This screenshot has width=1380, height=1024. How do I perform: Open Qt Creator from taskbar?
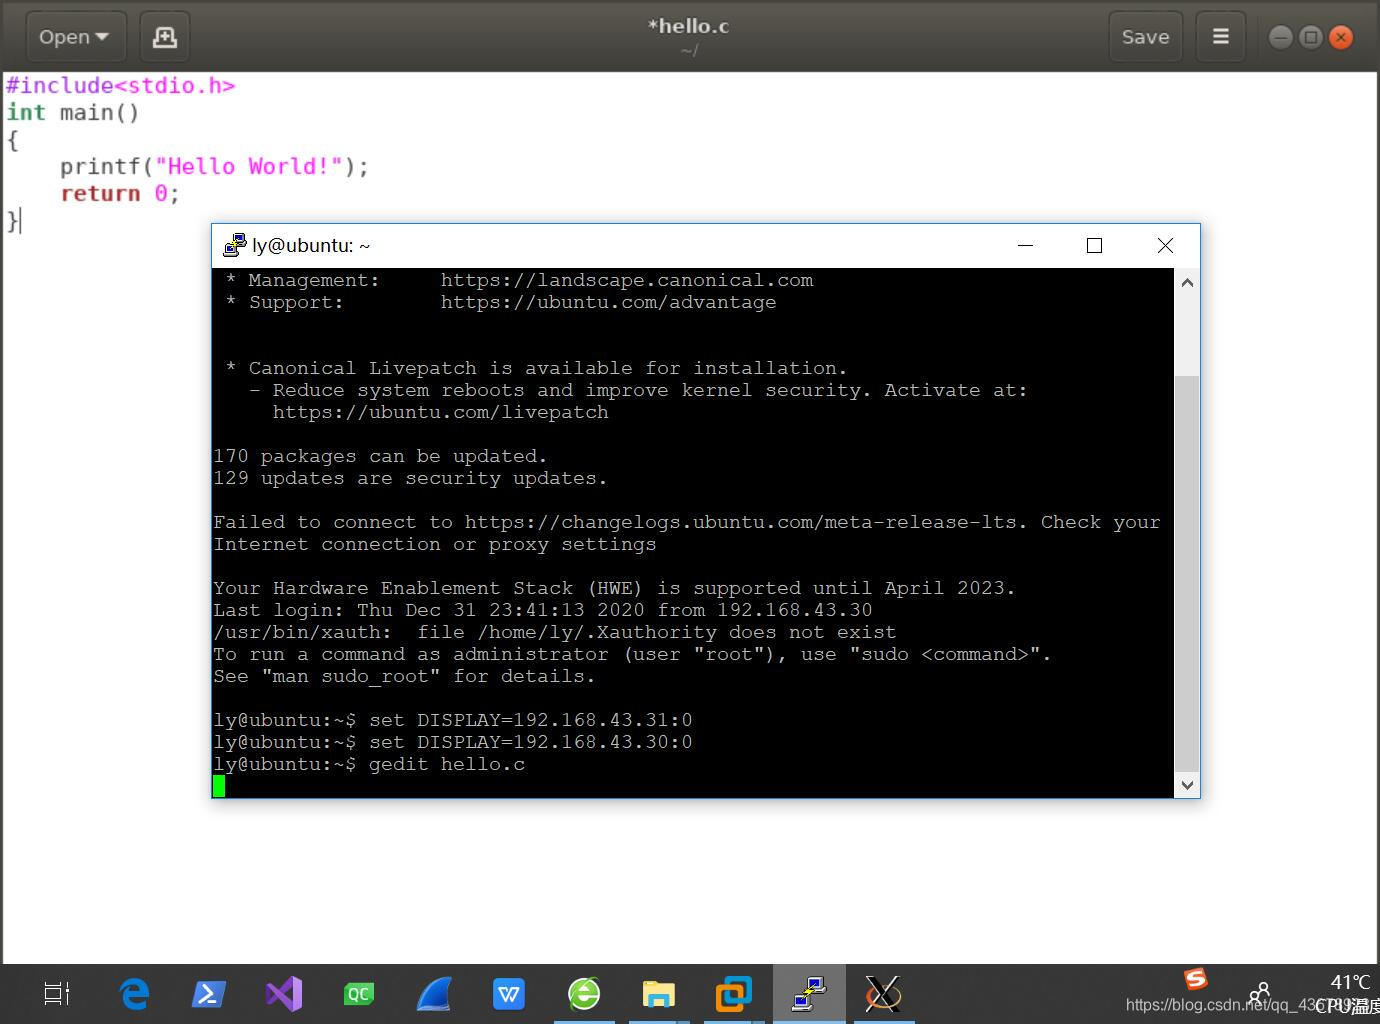[x=359, y=994]
